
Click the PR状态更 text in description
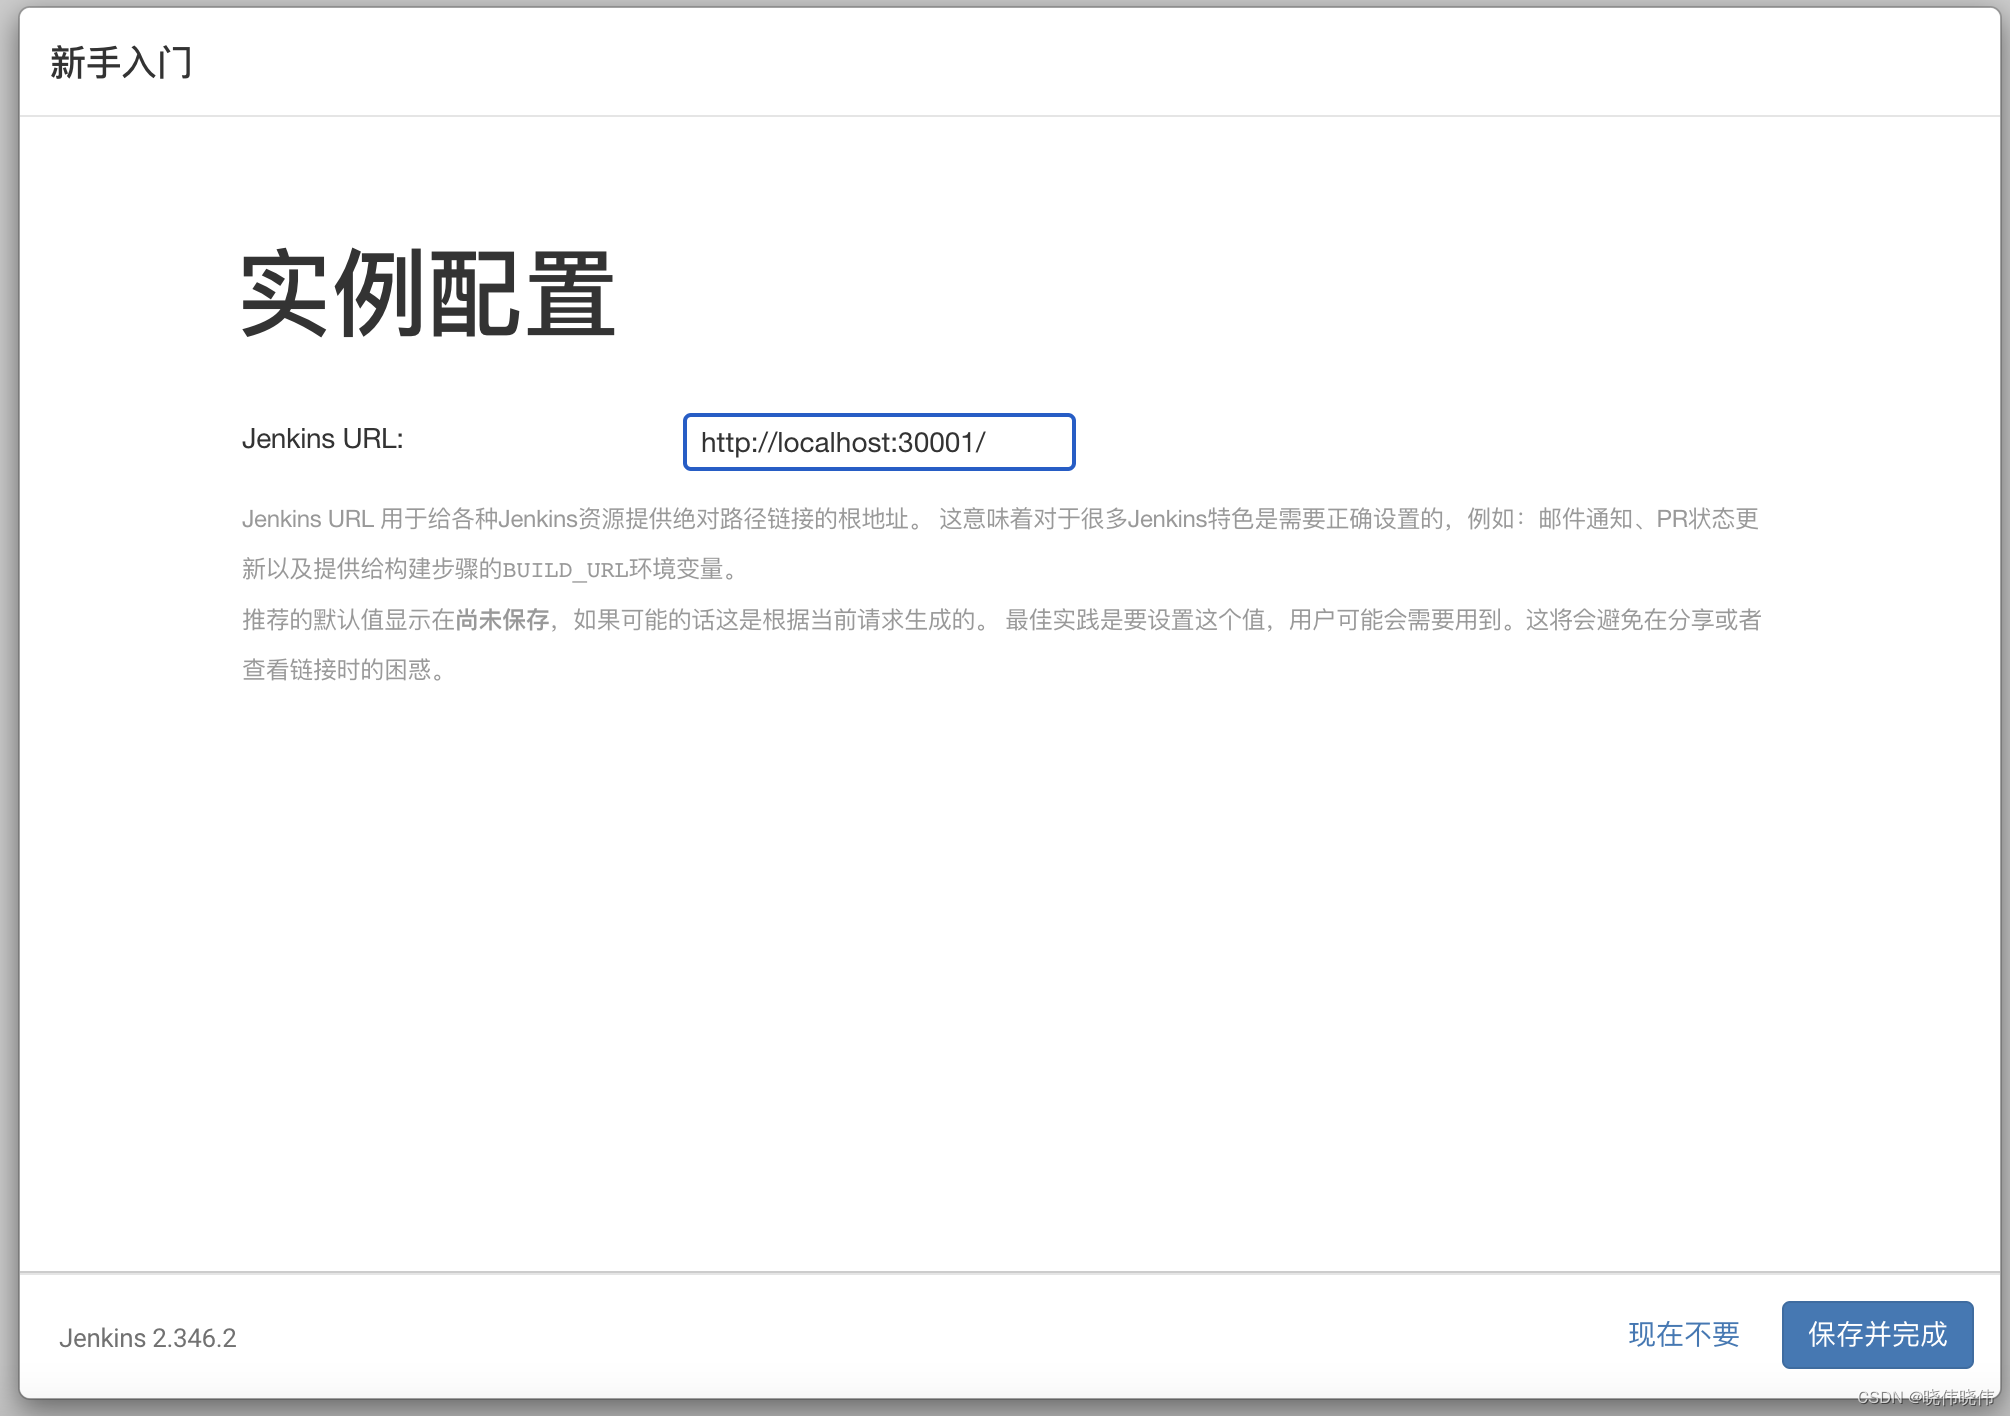point(1707,519)
